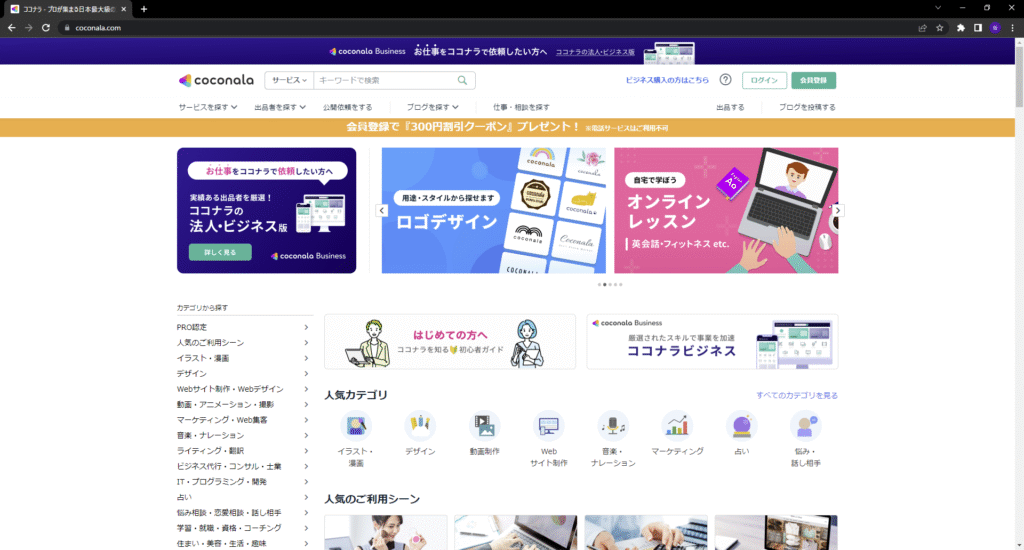Screen dimensions: 1024x550
Task: Open the 動画制作 category icon
Action: point(484,426)
